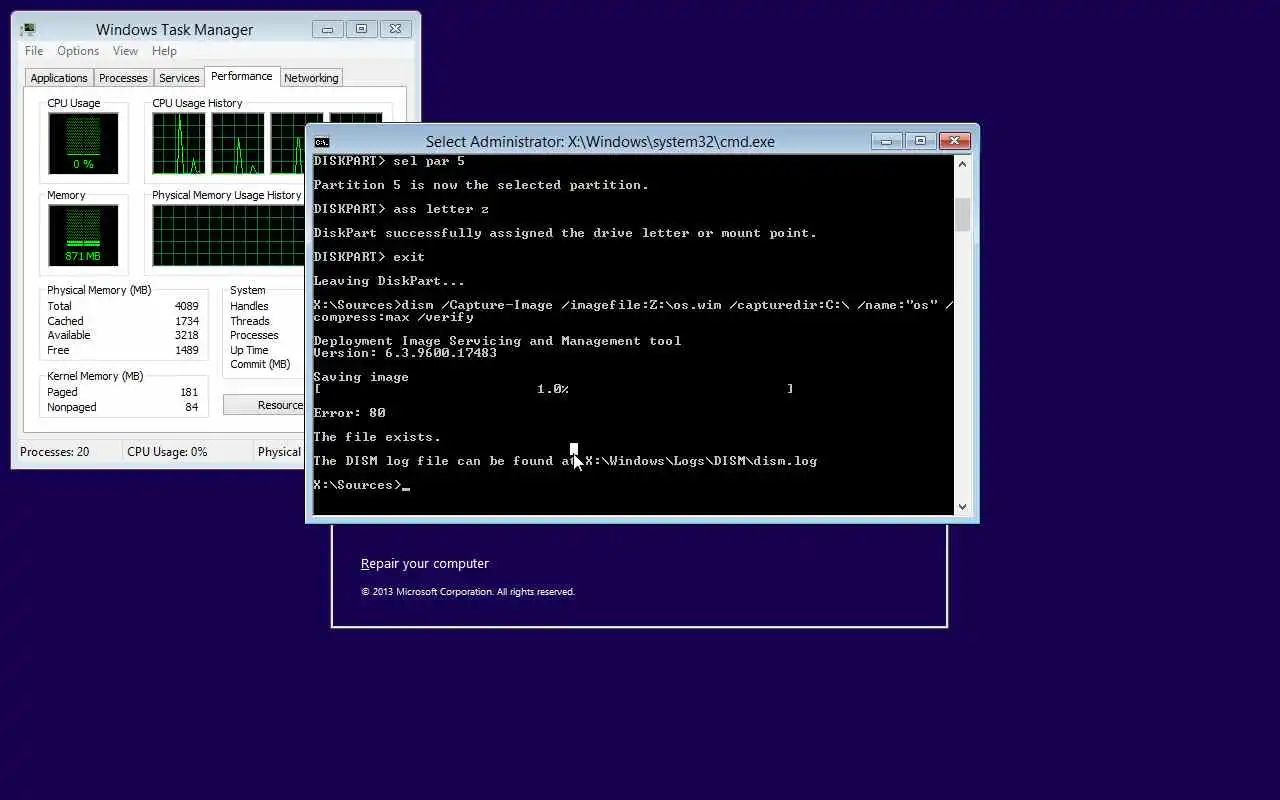Maximize the cmd.exe window
Screen dimensions: 1280x800
(x=921, y=141)
